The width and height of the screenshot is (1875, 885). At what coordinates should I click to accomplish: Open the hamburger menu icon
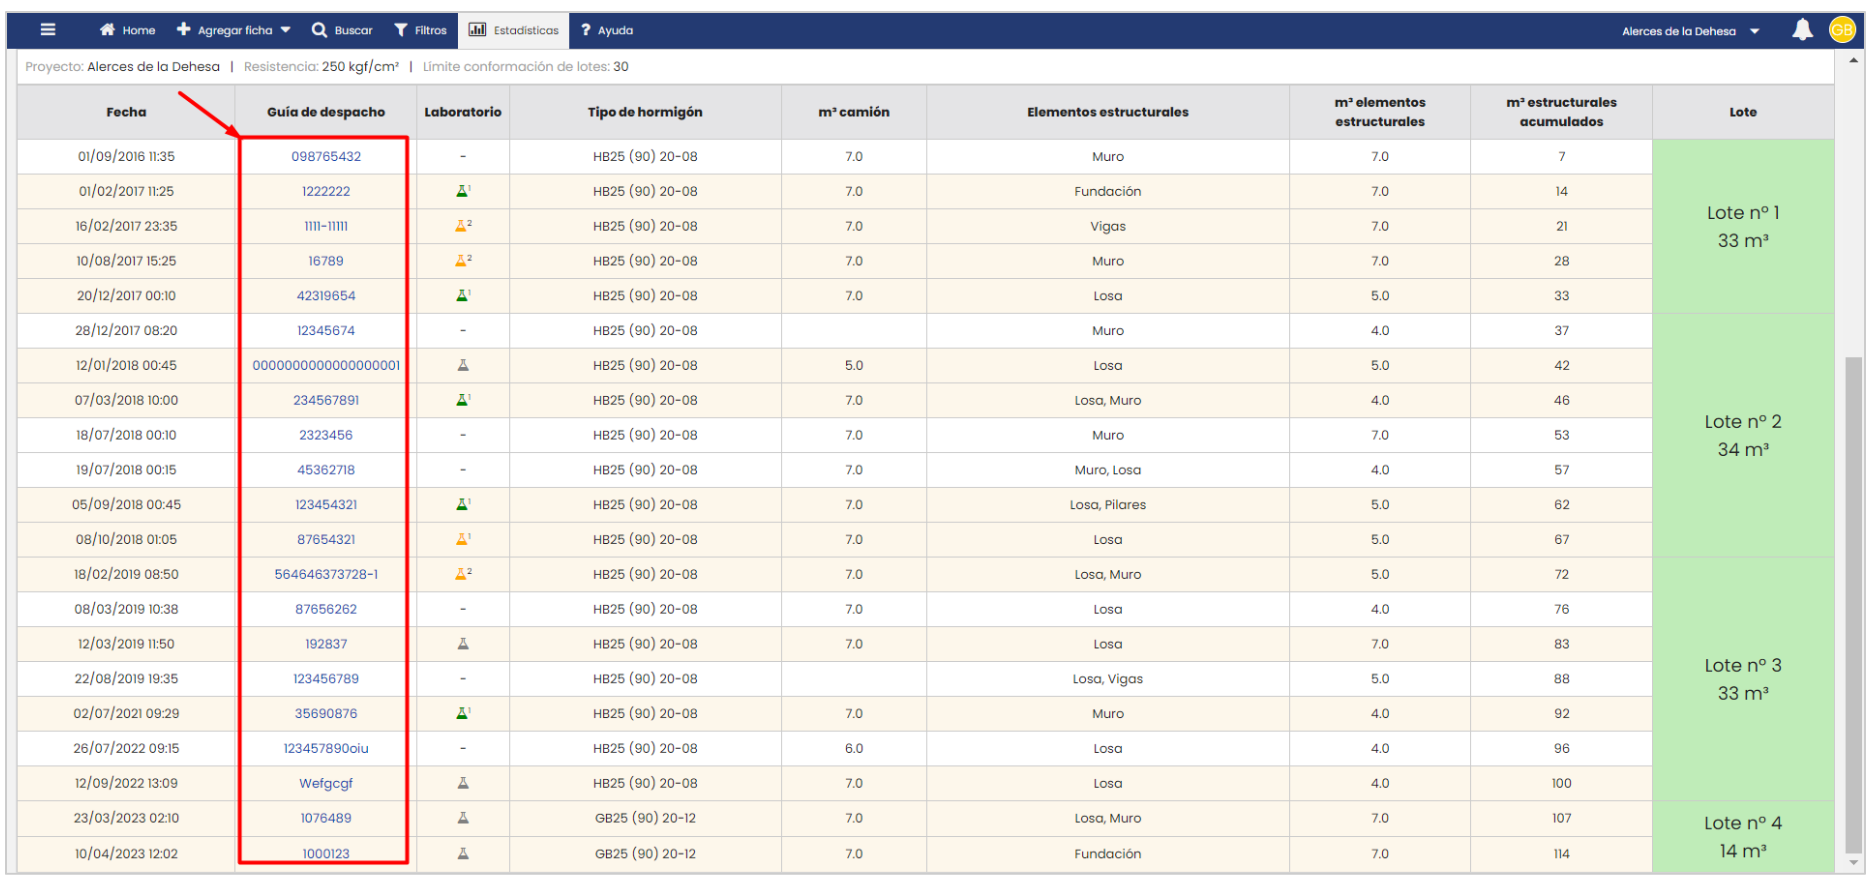point(47,30)
